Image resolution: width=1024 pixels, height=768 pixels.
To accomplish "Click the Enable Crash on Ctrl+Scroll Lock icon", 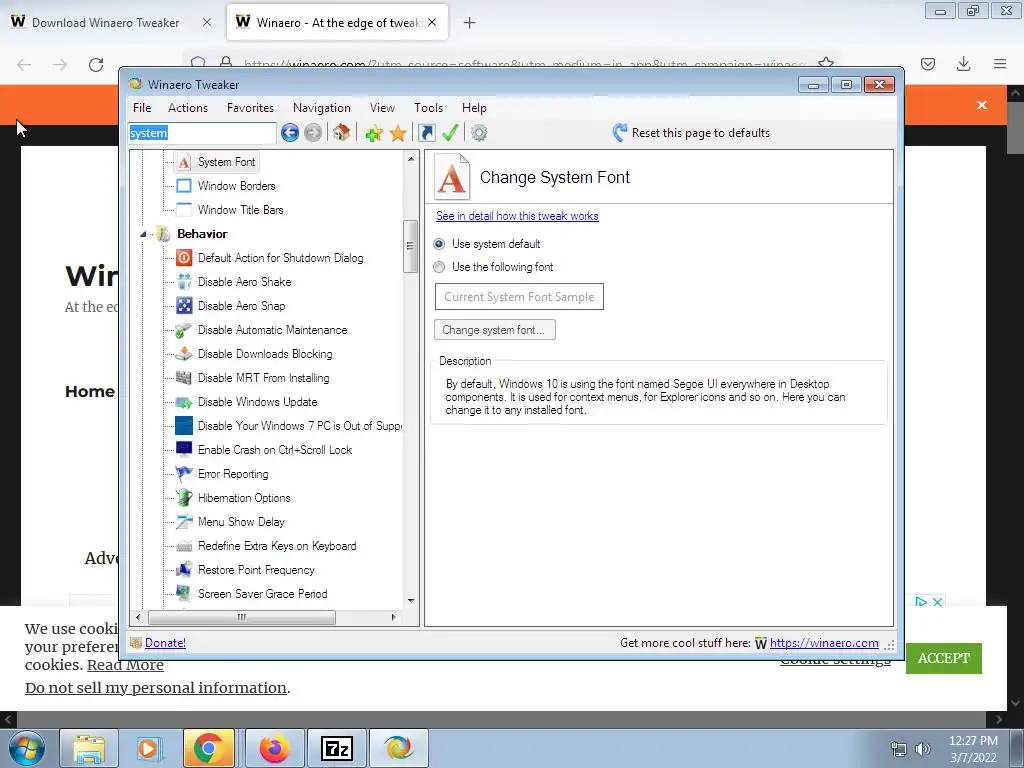I will pyautogui.click(x=184, y=450).
